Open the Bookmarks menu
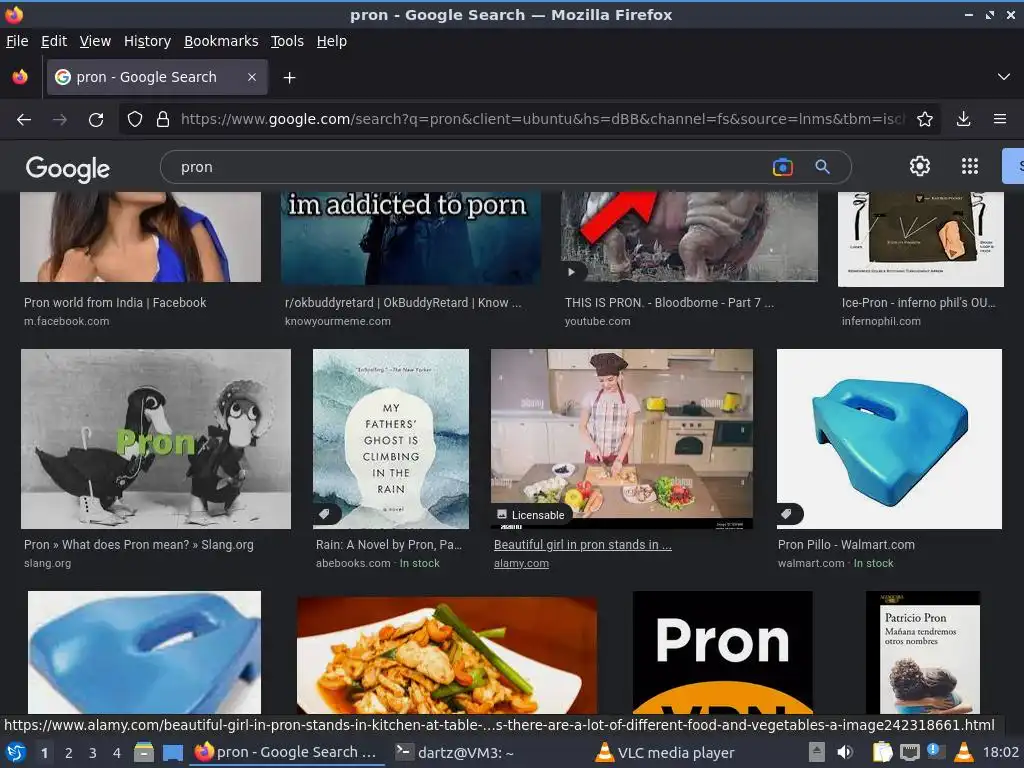Viewport: 1024px width, 768px height. [x=221, y=41]
